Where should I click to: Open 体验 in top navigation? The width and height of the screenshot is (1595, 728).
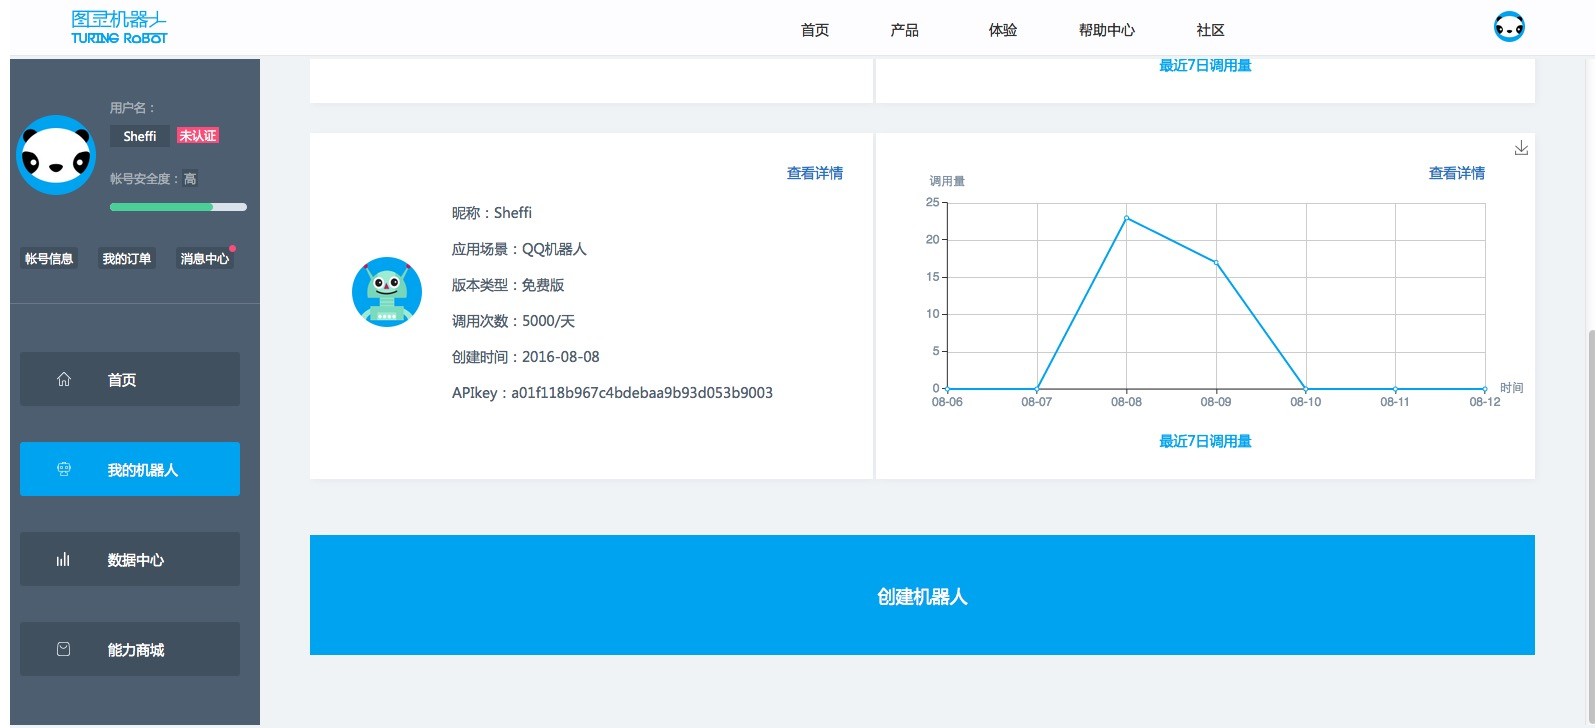1003,30
